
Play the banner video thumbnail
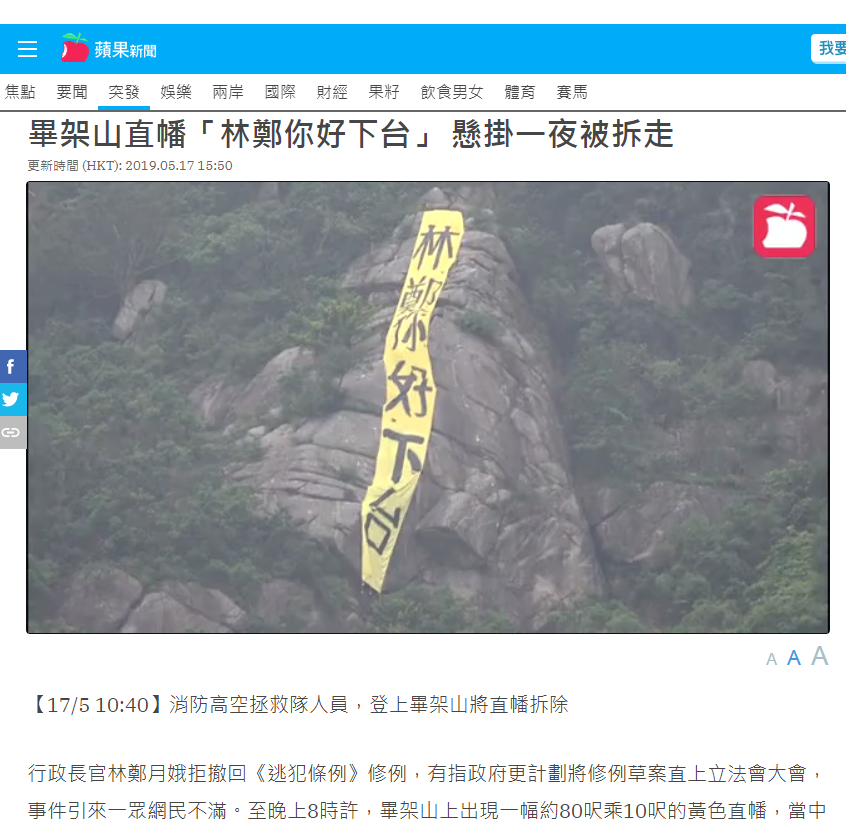point(428,407)
